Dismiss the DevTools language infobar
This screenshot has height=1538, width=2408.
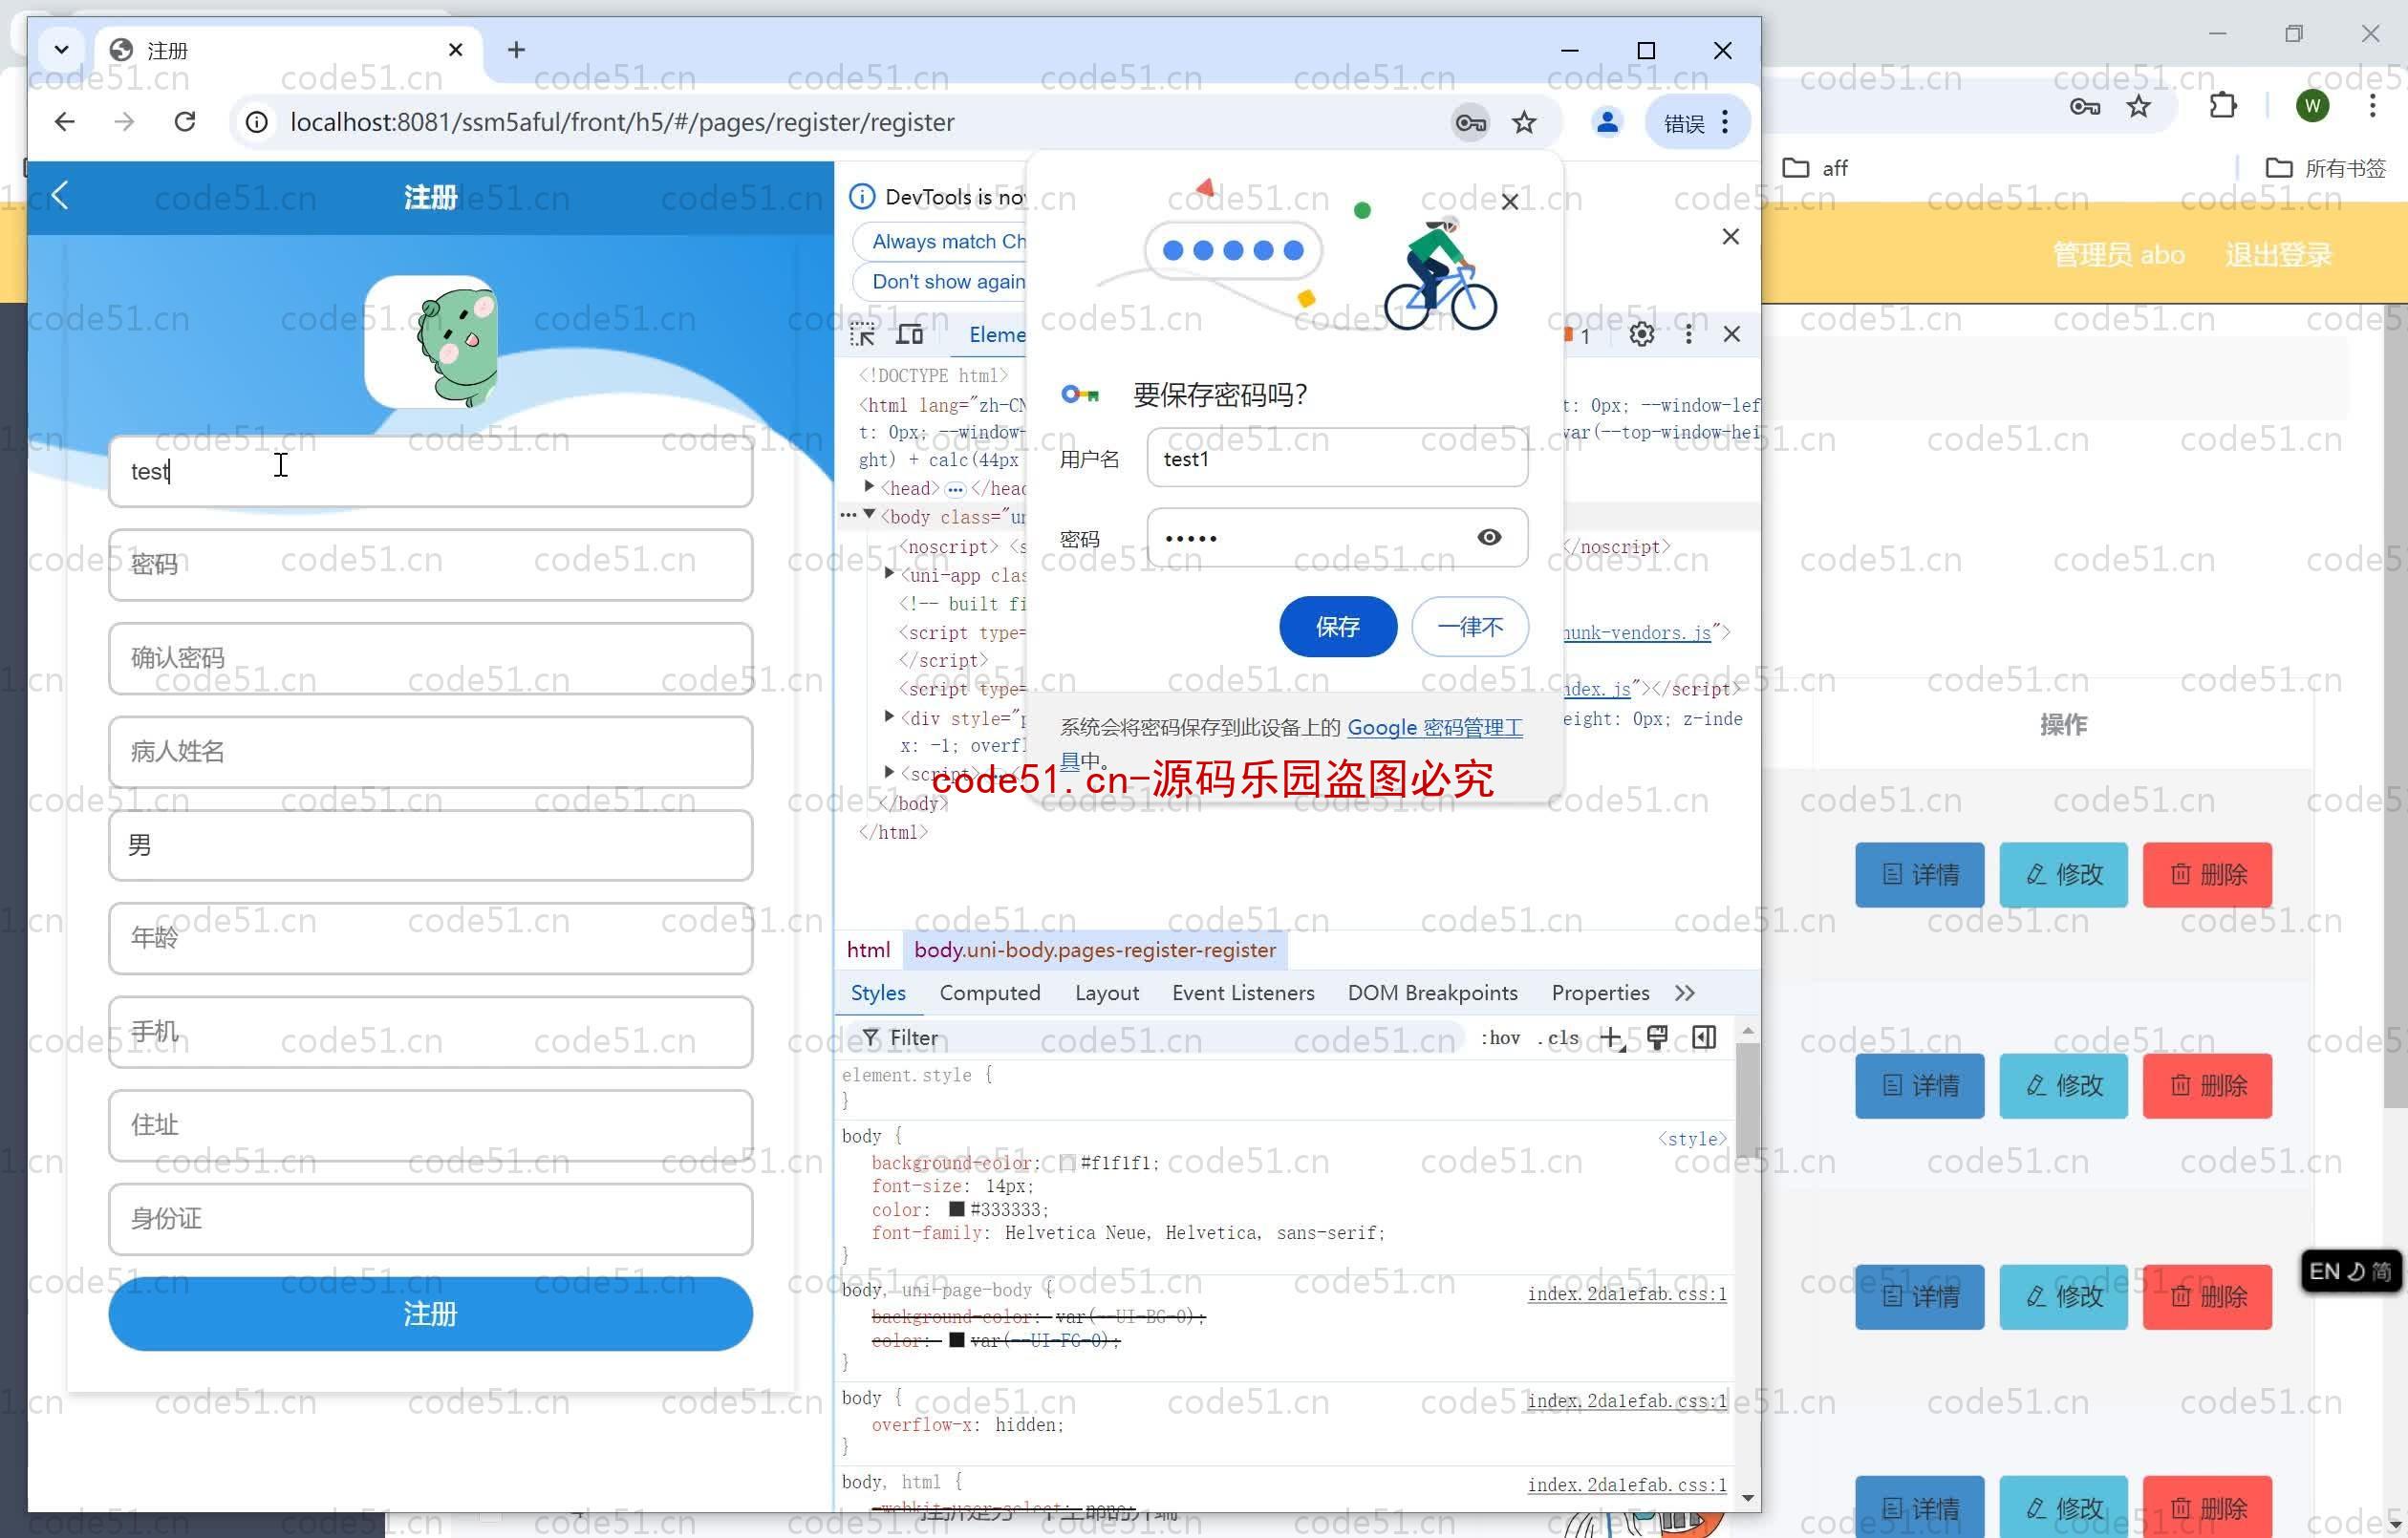1731,236
